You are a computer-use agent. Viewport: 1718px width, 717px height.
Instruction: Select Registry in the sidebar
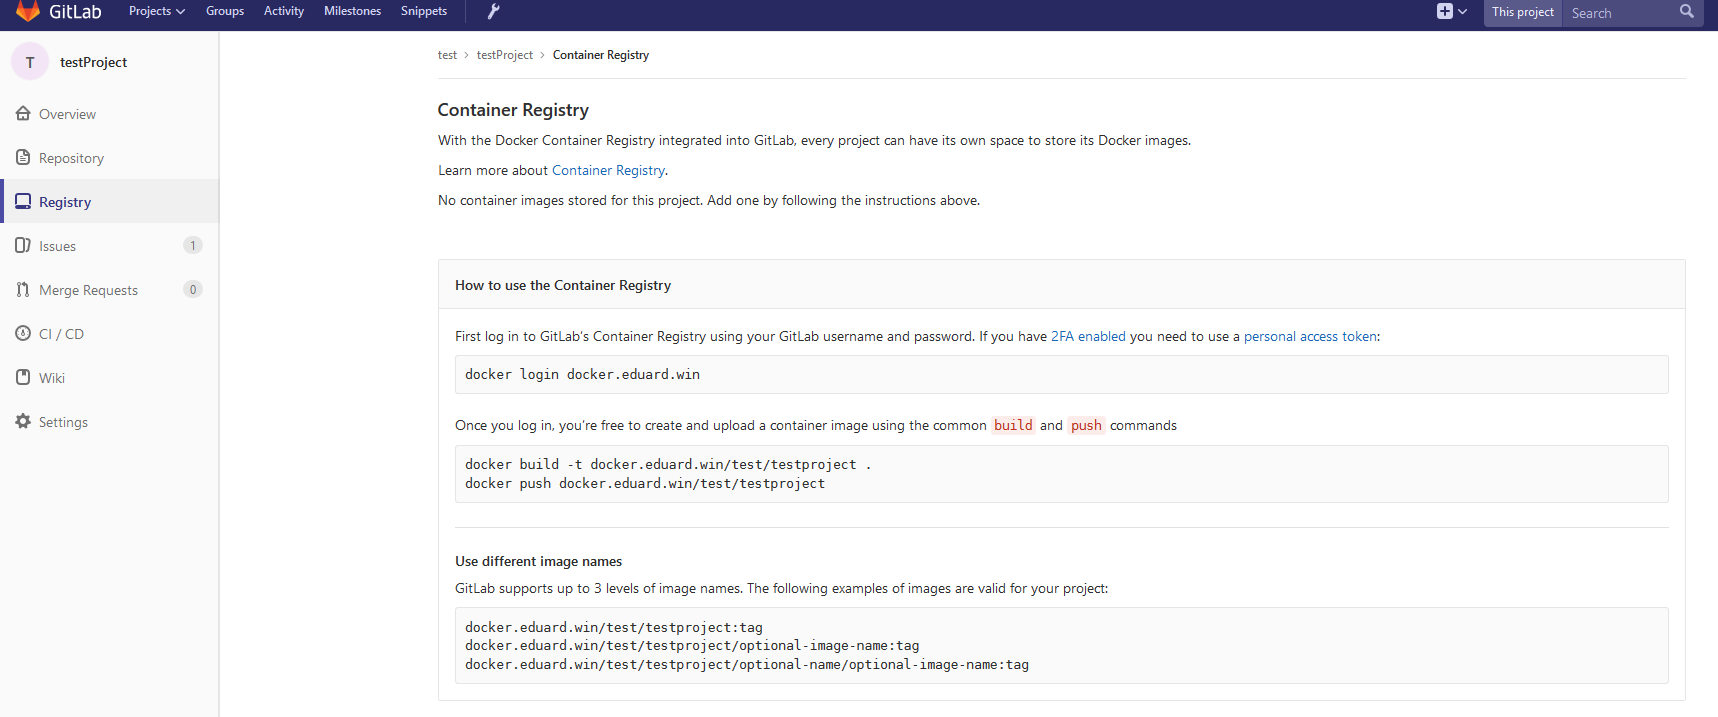coord(65,202)
